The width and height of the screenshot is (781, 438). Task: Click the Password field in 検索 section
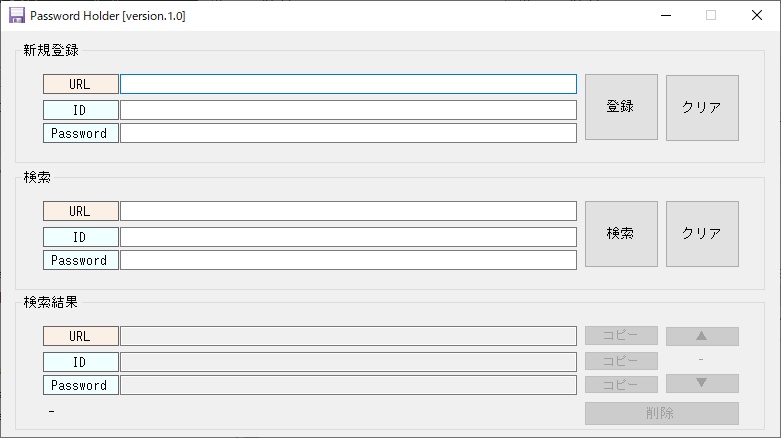[x=348, y=260]
